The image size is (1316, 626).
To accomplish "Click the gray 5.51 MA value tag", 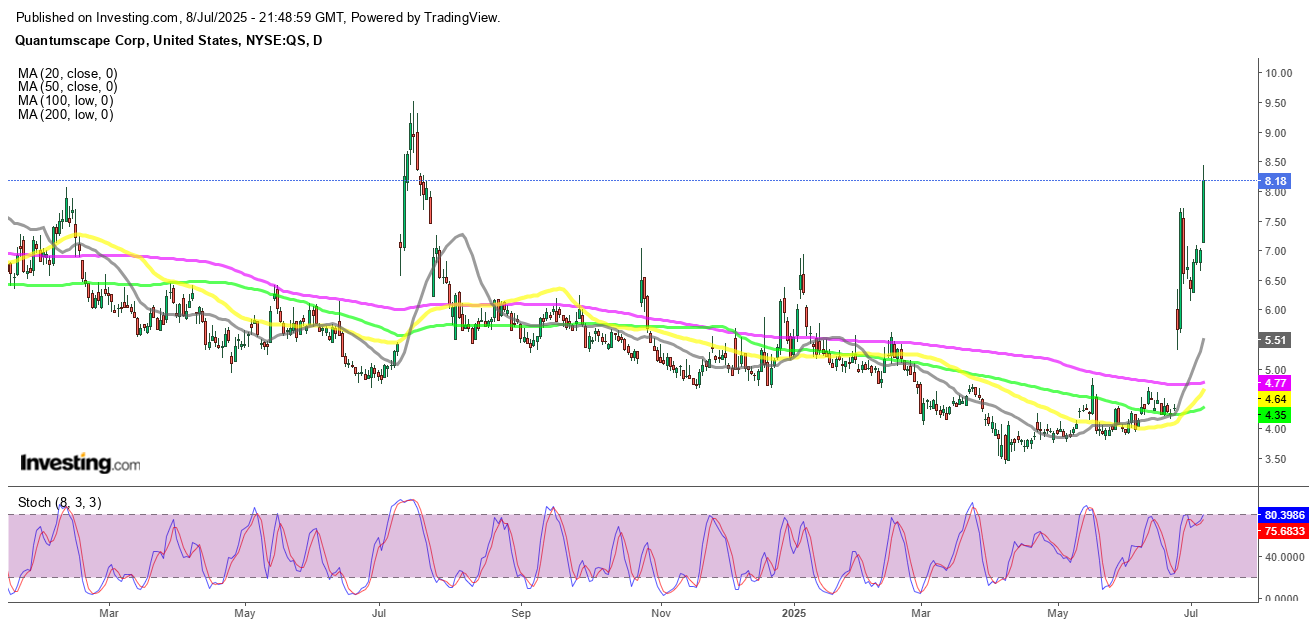I will [x=1274, y=340].
